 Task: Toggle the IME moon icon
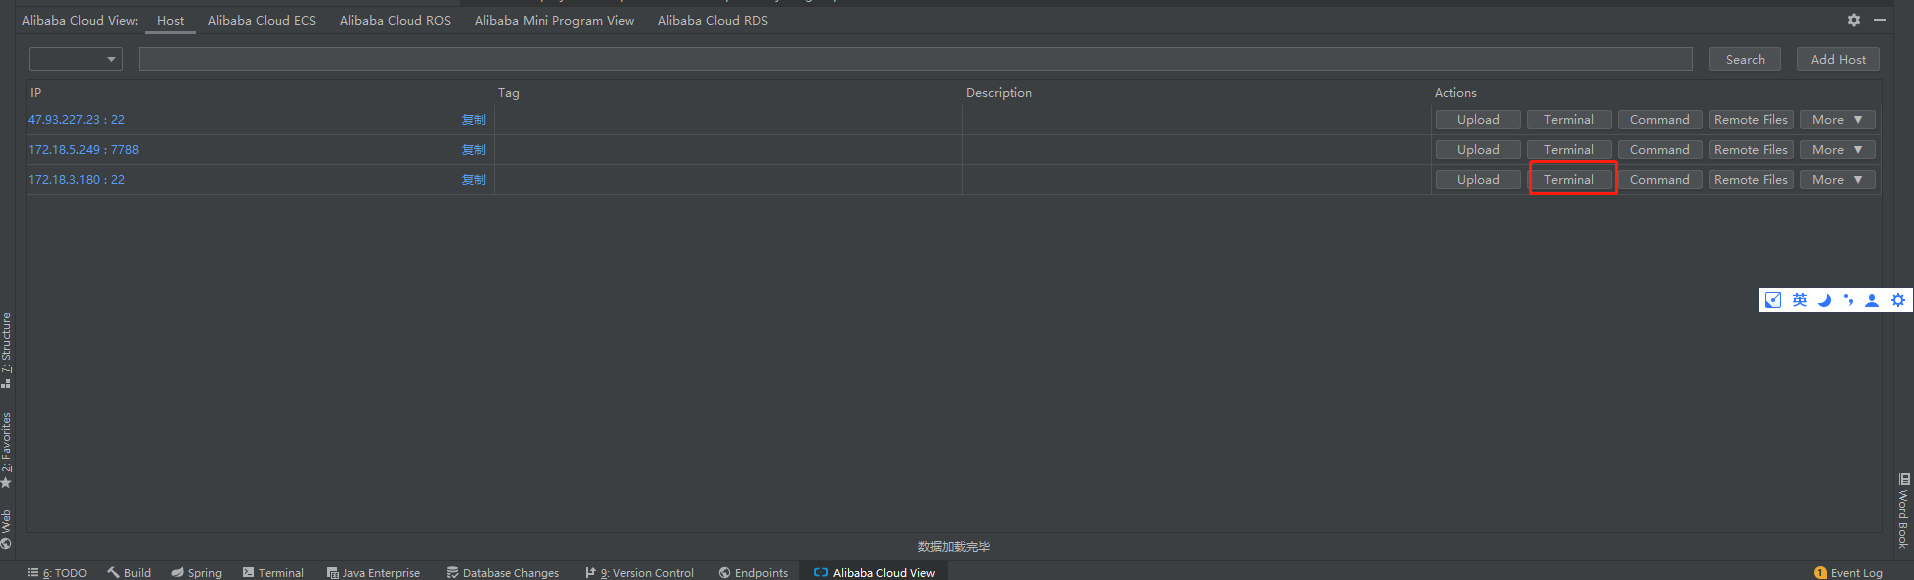[1824, 300]
